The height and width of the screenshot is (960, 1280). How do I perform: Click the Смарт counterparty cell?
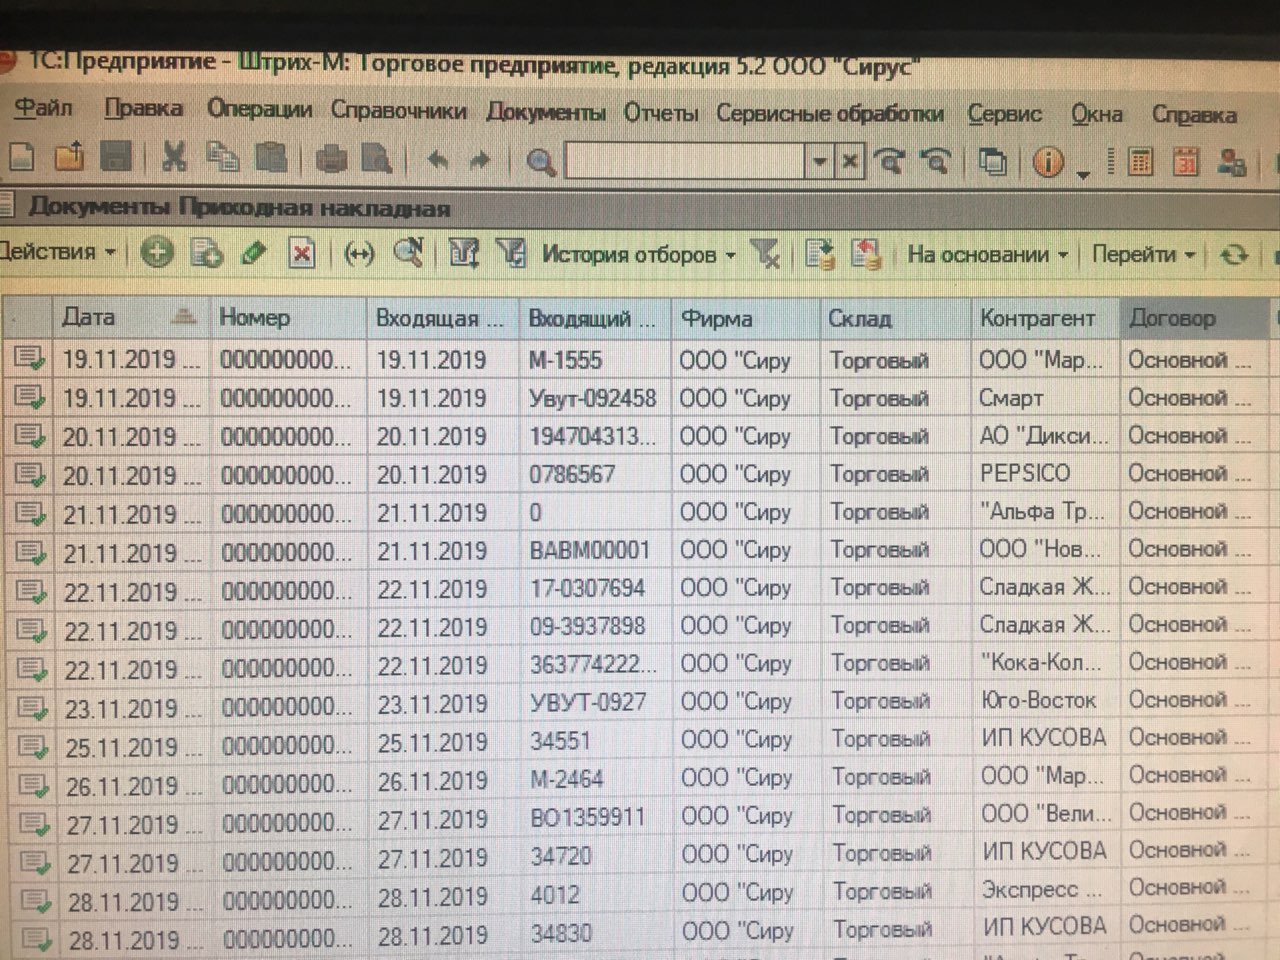(1045, 398)
